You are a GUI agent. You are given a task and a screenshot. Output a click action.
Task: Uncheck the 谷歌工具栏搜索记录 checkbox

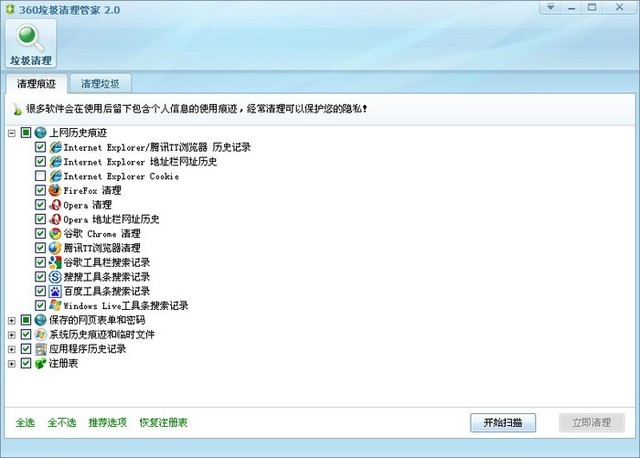[40, 262]
